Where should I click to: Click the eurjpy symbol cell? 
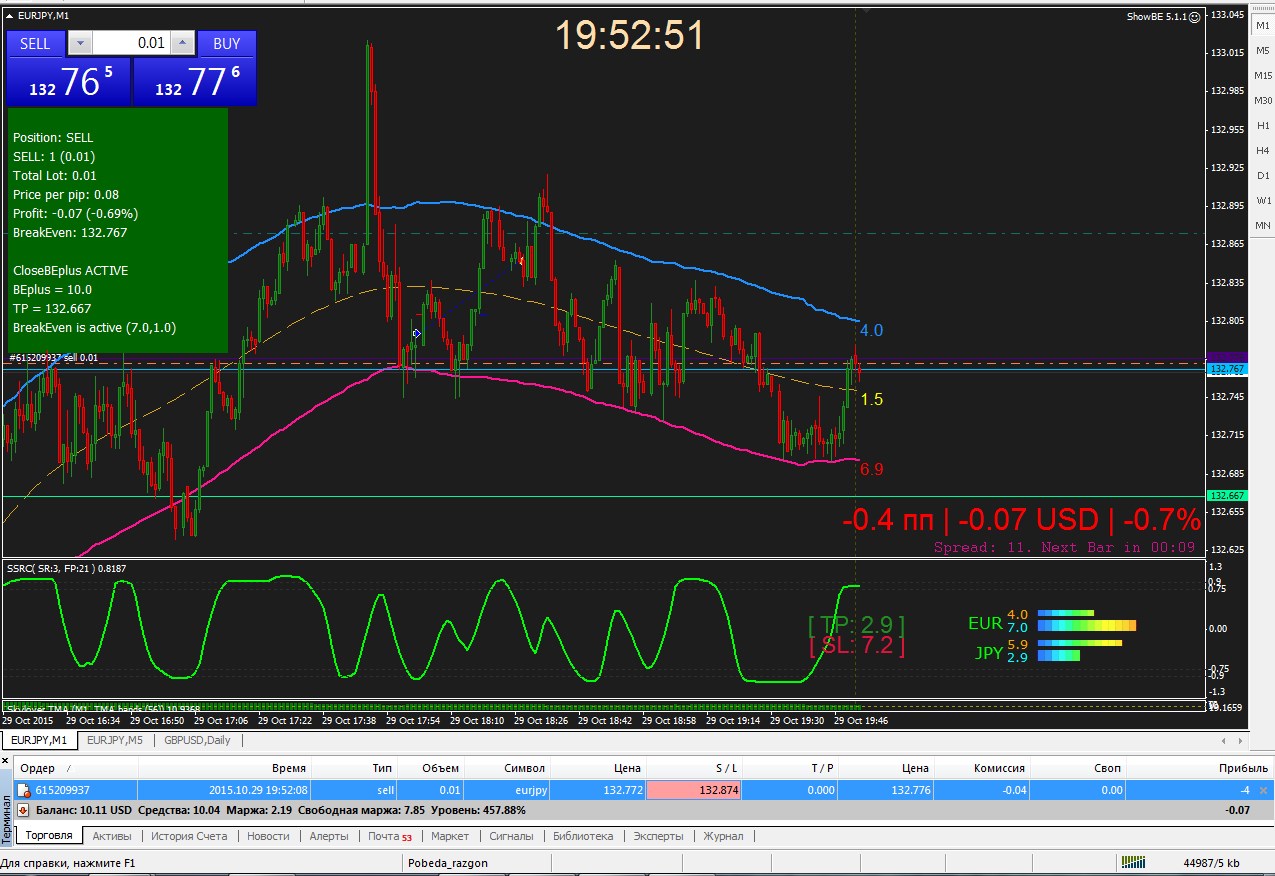point(506,790)
